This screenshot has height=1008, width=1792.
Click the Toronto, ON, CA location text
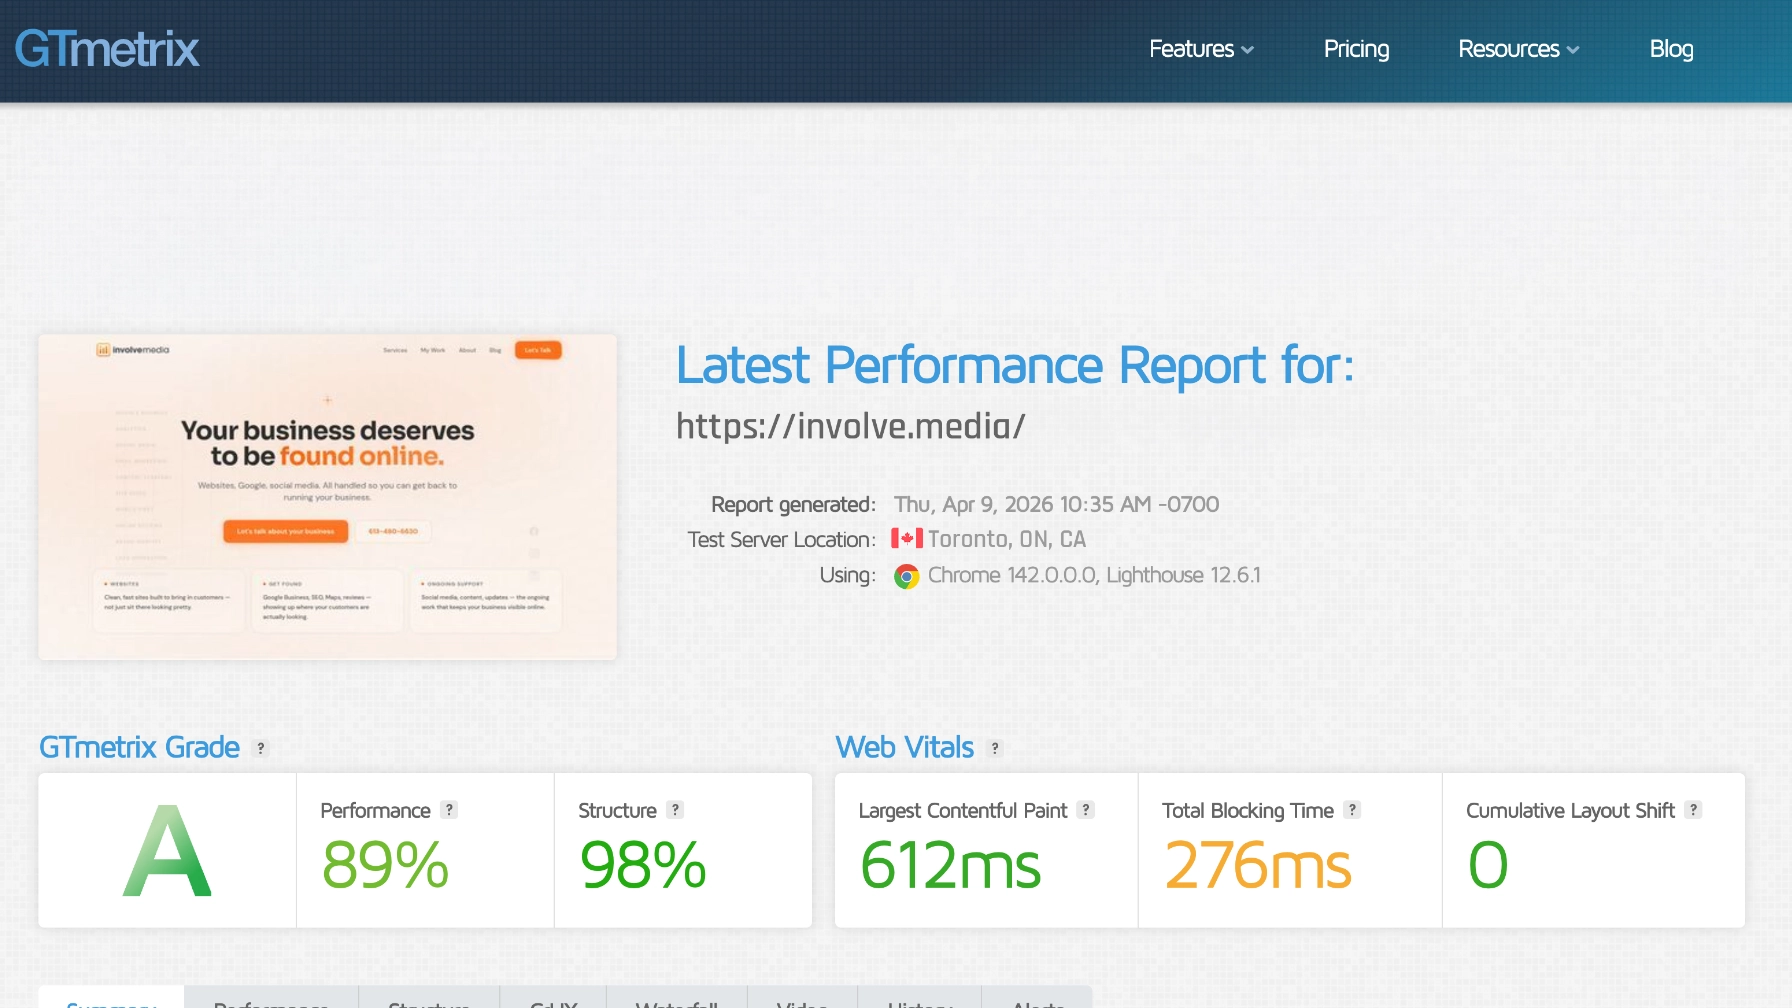[x=1007, y=539]
